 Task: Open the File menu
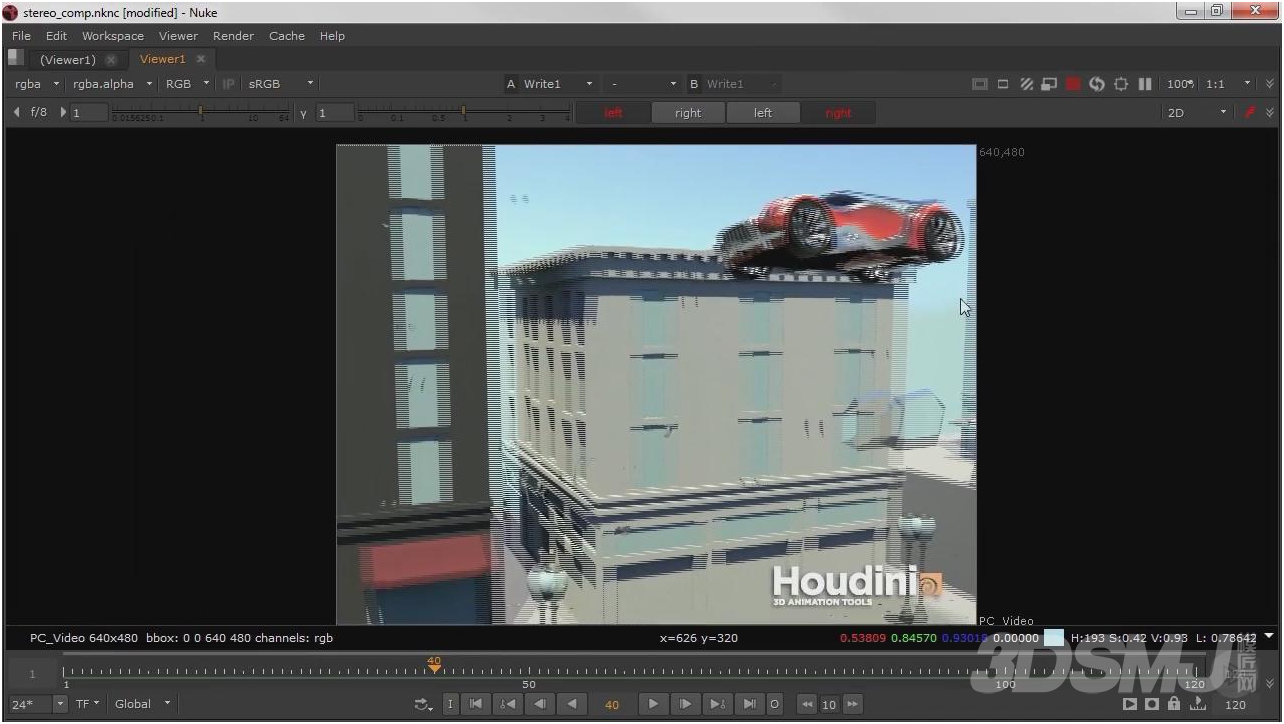pos(21,36)
